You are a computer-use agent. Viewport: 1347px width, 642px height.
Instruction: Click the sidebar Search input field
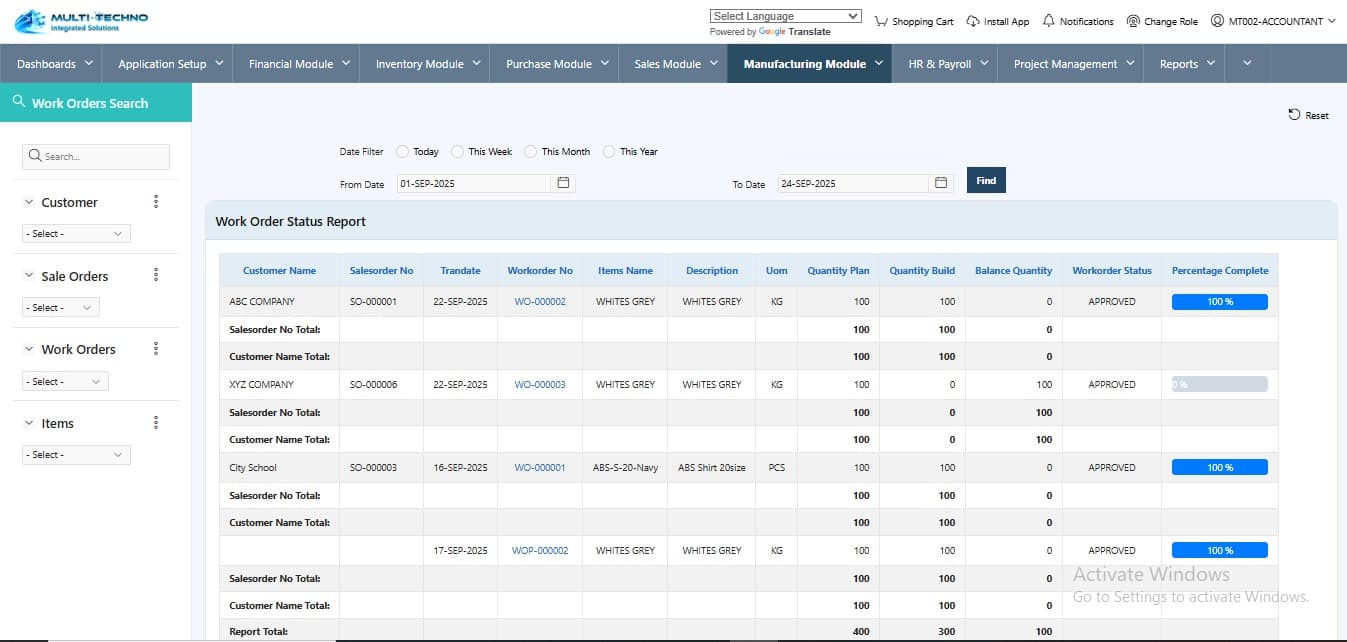(x=96, y=157)
